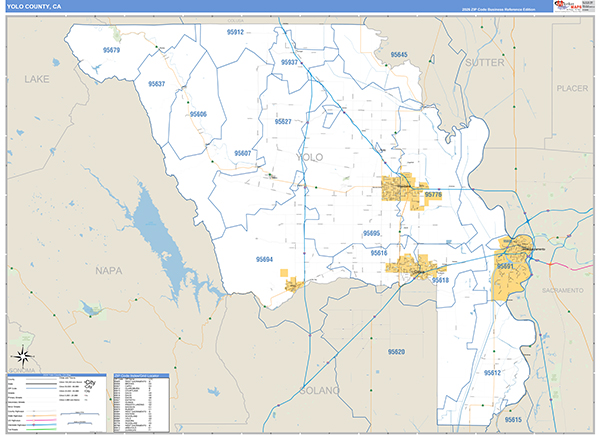Screen dimensions: 600x435
Task: Click the Yolo County, CA title
Action: click(x=33, y=6)
